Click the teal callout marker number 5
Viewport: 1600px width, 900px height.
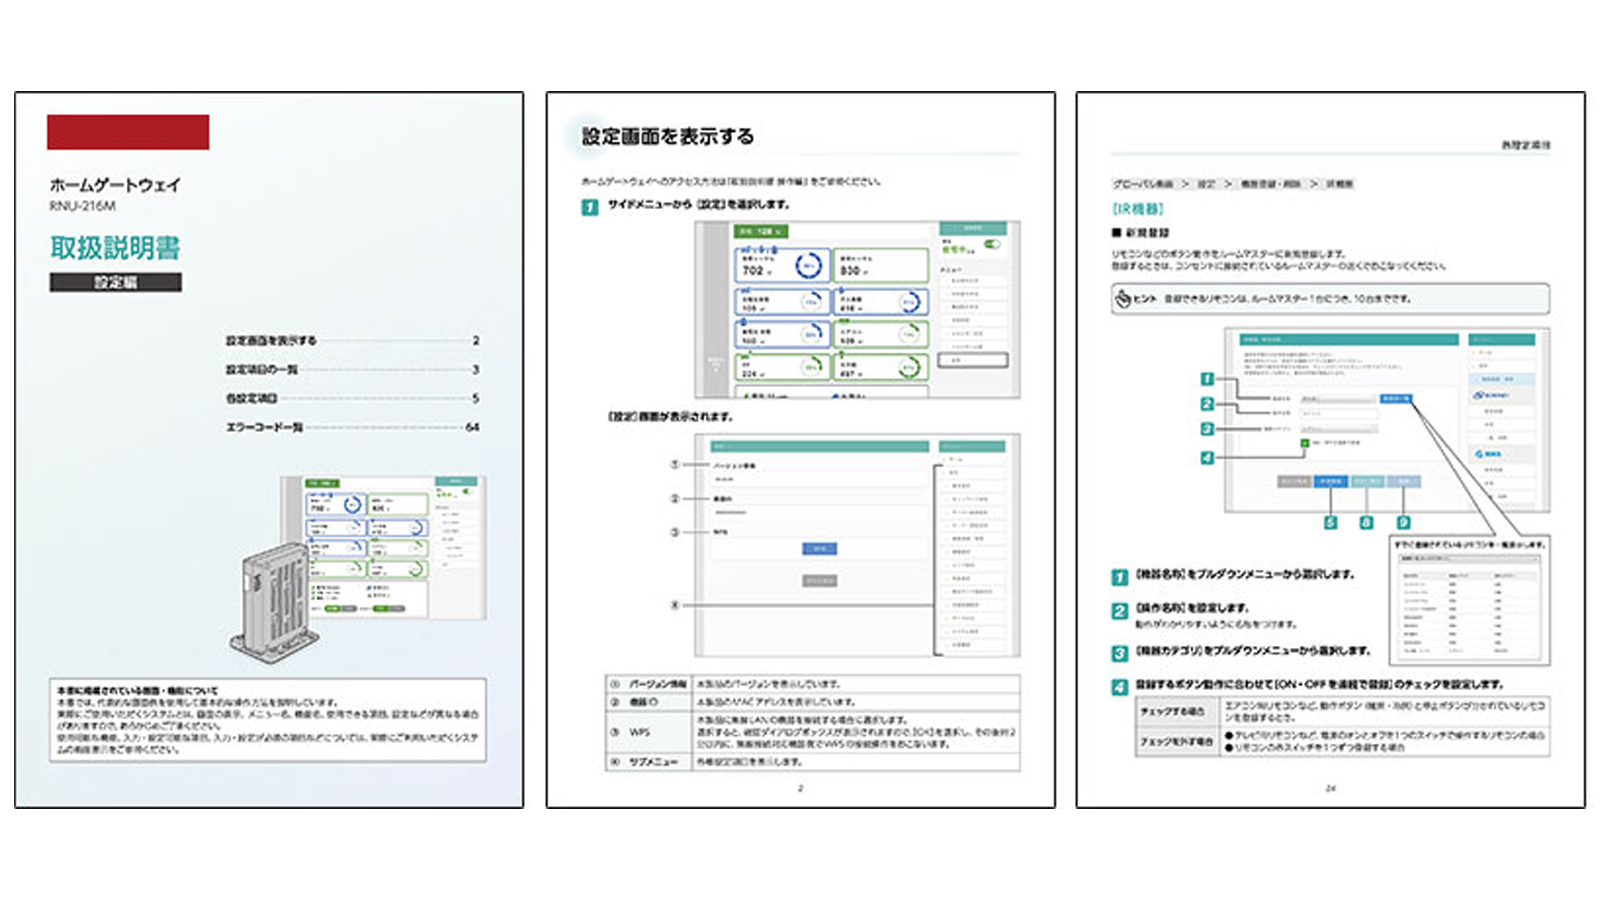coord(1330,523)
